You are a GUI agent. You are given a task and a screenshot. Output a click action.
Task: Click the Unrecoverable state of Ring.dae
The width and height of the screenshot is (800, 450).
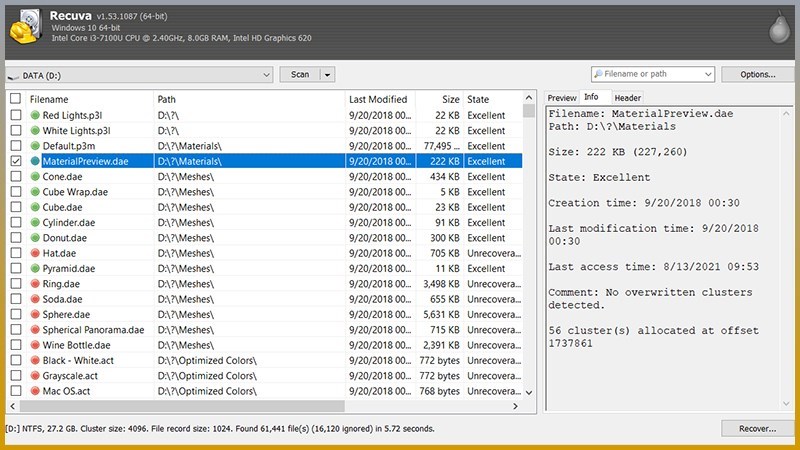tap(494, 284)
